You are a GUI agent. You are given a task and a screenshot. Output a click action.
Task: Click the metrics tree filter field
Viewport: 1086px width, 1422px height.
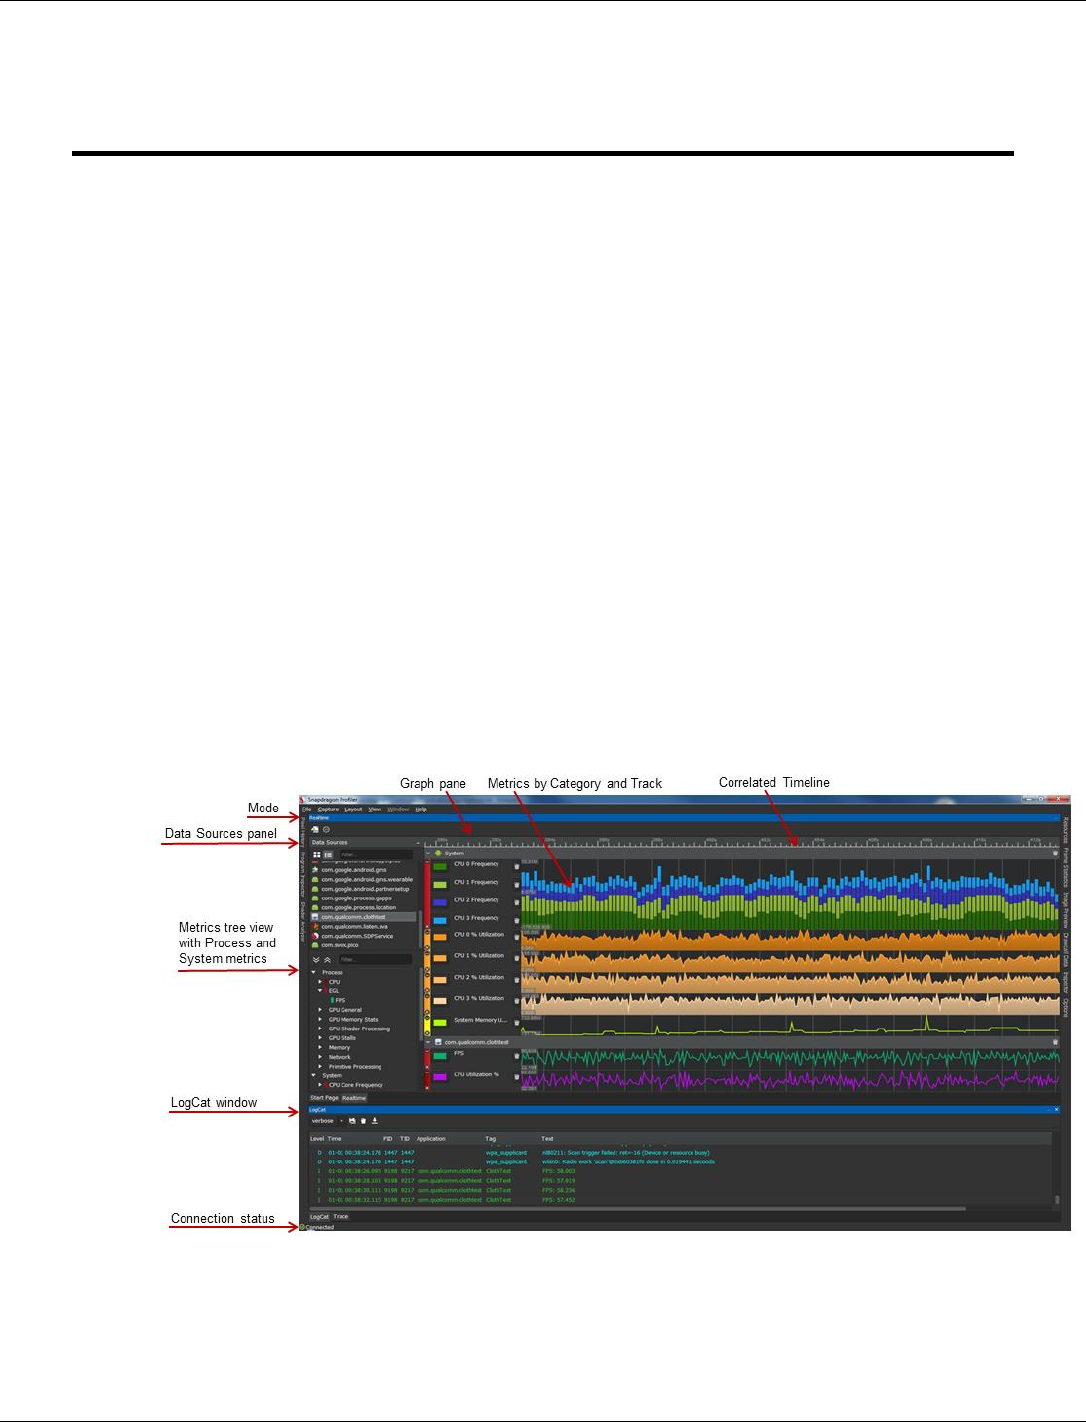pos(376,960)
